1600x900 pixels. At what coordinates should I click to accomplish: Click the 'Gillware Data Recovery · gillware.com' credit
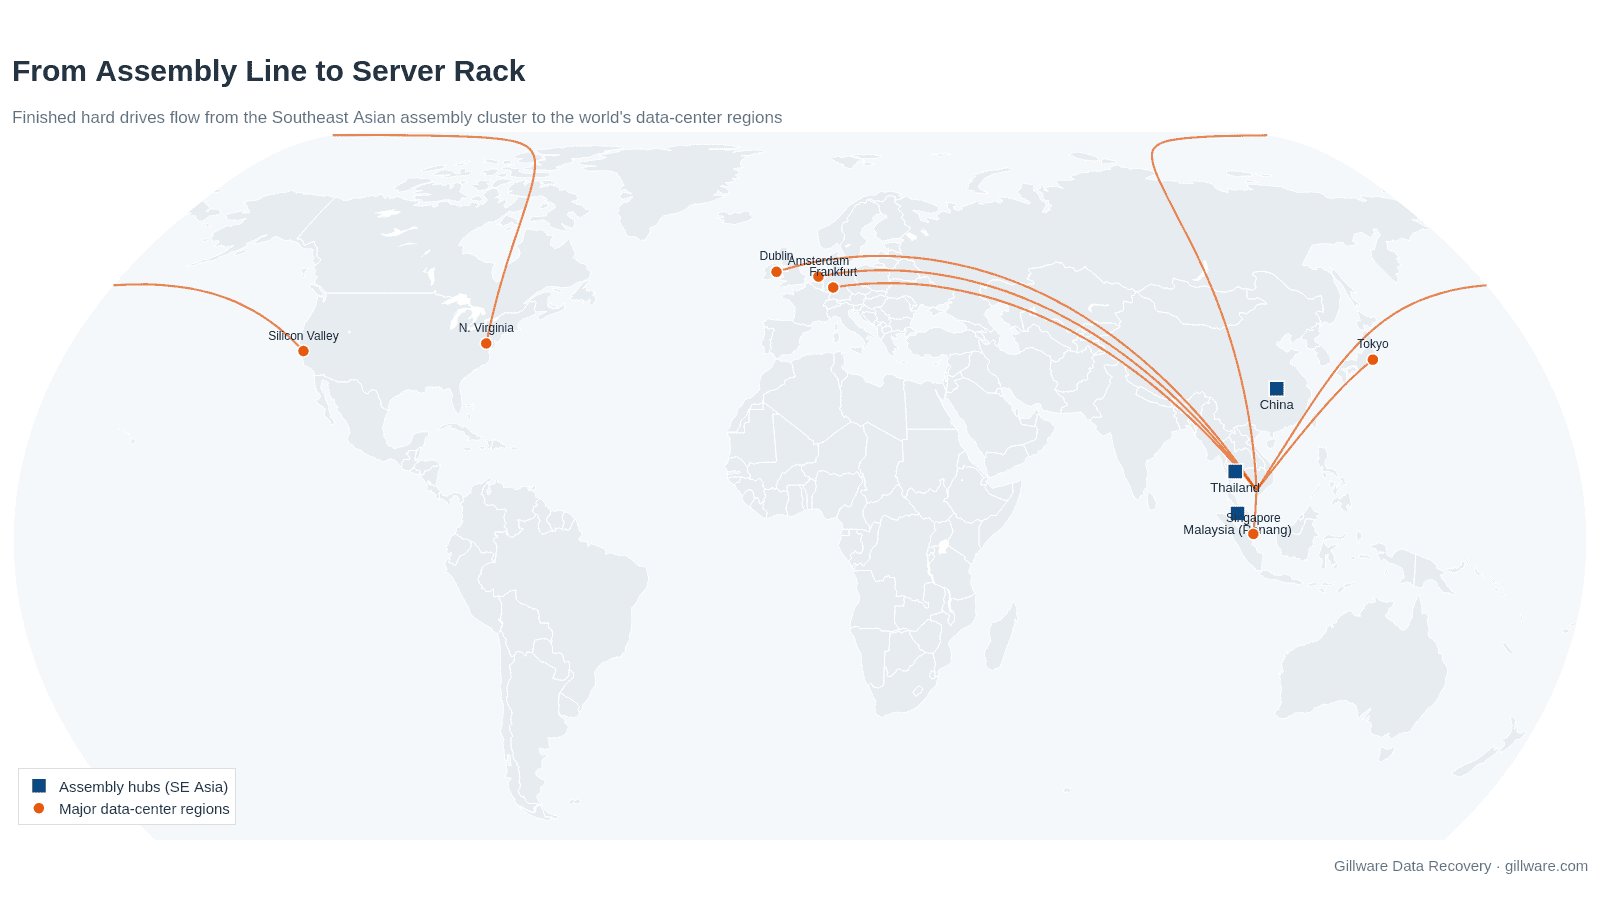point(1460,866)
